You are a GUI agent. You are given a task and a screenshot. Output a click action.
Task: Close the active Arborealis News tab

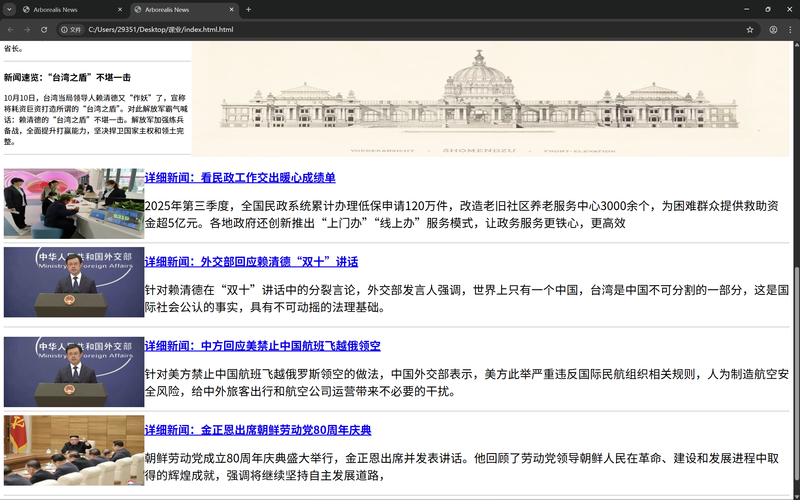232,9
